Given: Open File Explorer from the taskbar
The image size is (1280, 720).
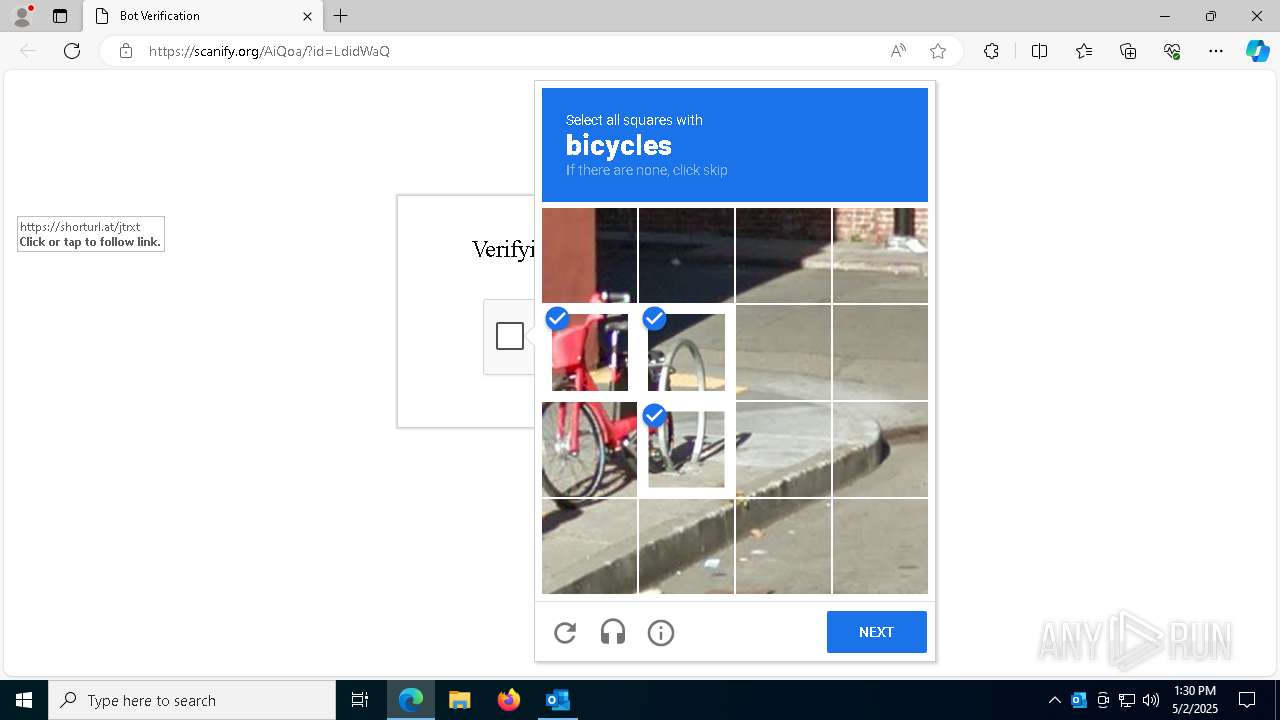Looking at the screenshot, I should [x=460, y=700].
